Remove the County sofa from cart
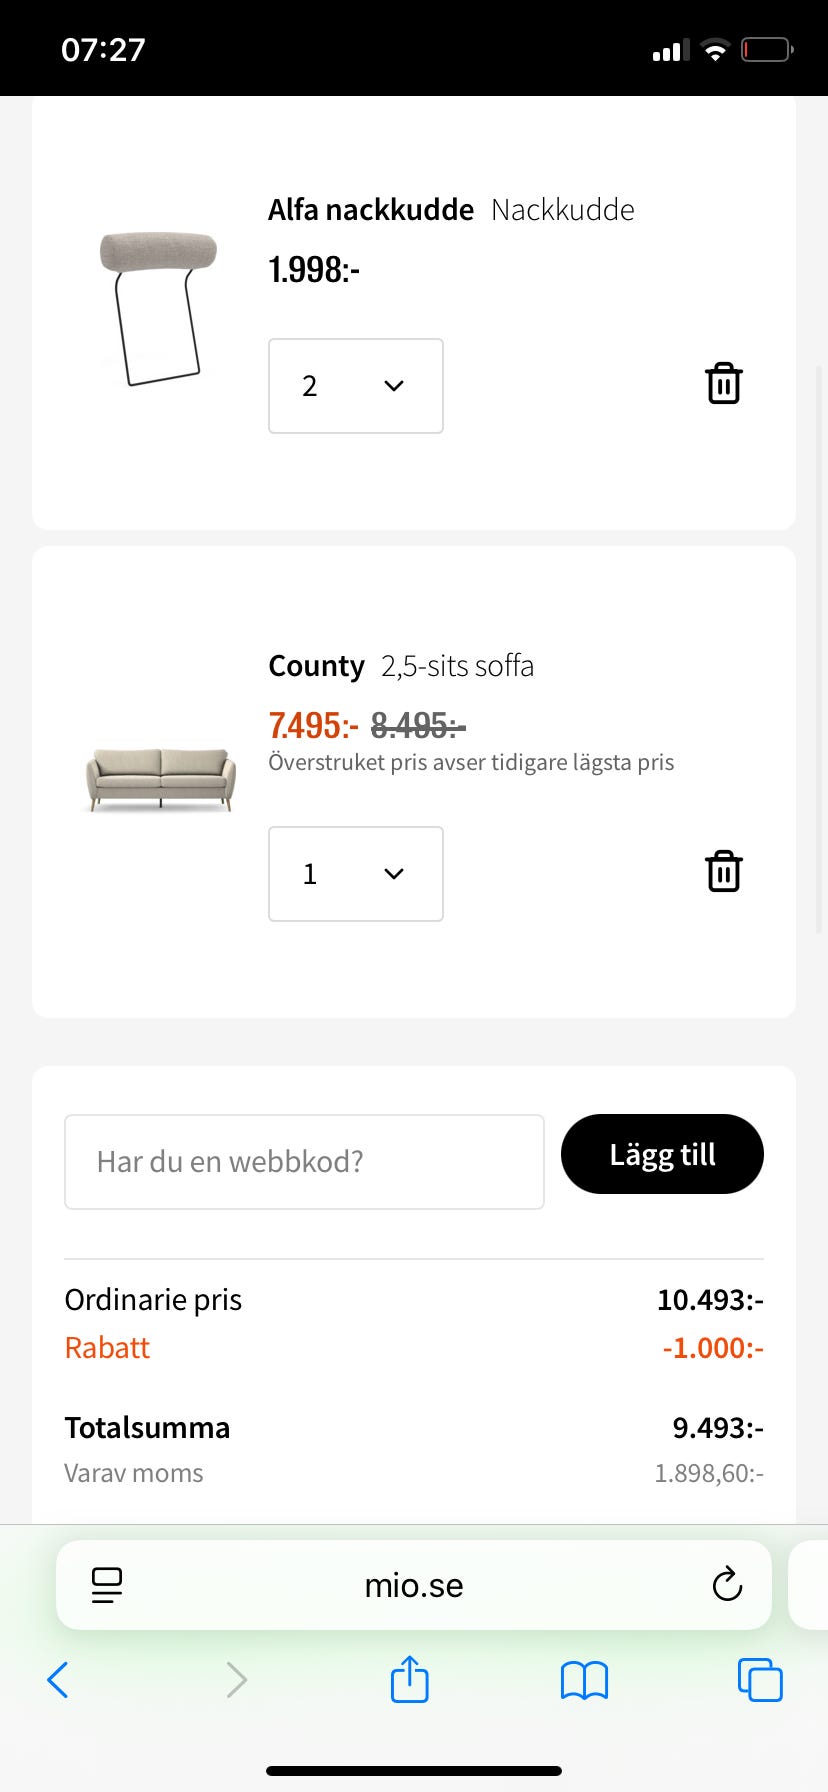The image size is (828, 1792). [723, 872]
